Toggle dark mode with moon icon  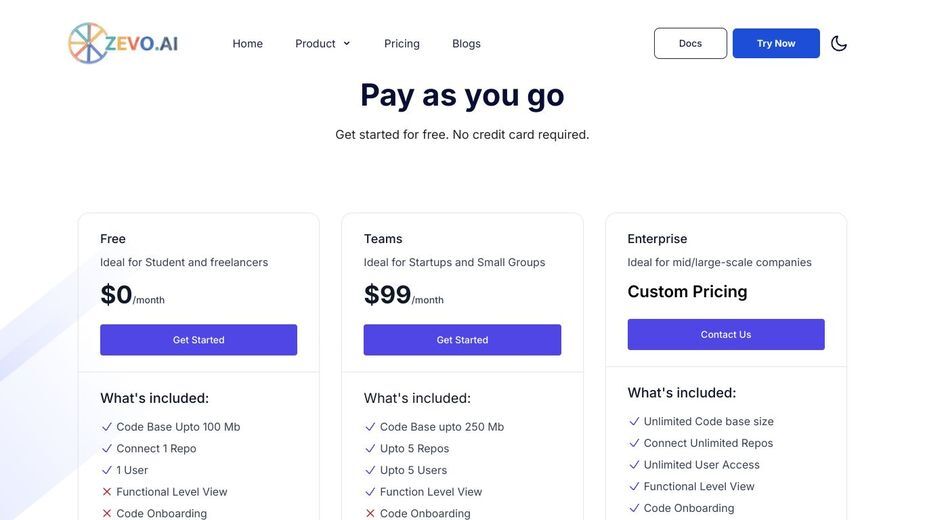[x=838, y=43]
